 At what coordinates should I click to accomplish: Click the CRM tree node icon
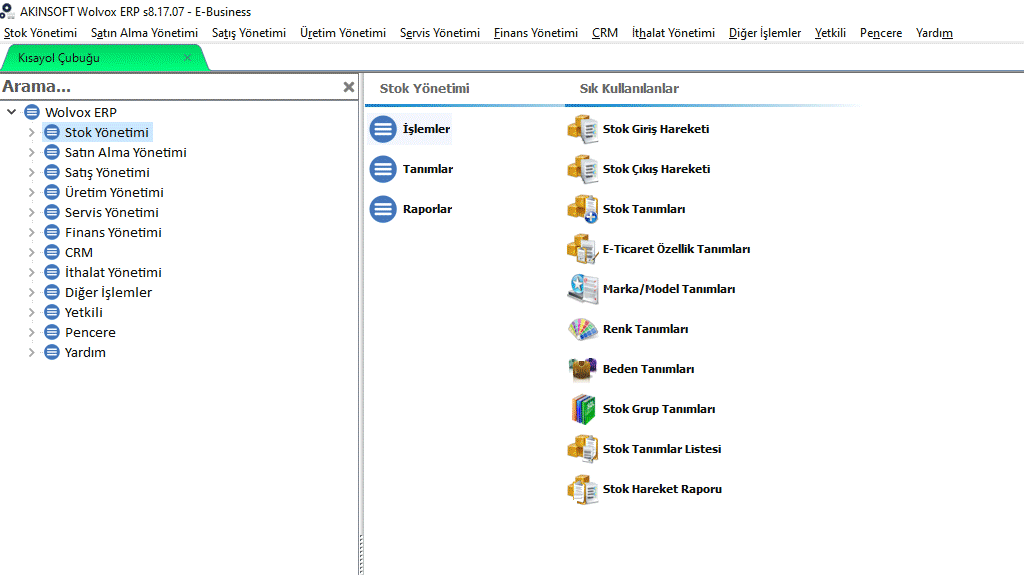point(52,252)
